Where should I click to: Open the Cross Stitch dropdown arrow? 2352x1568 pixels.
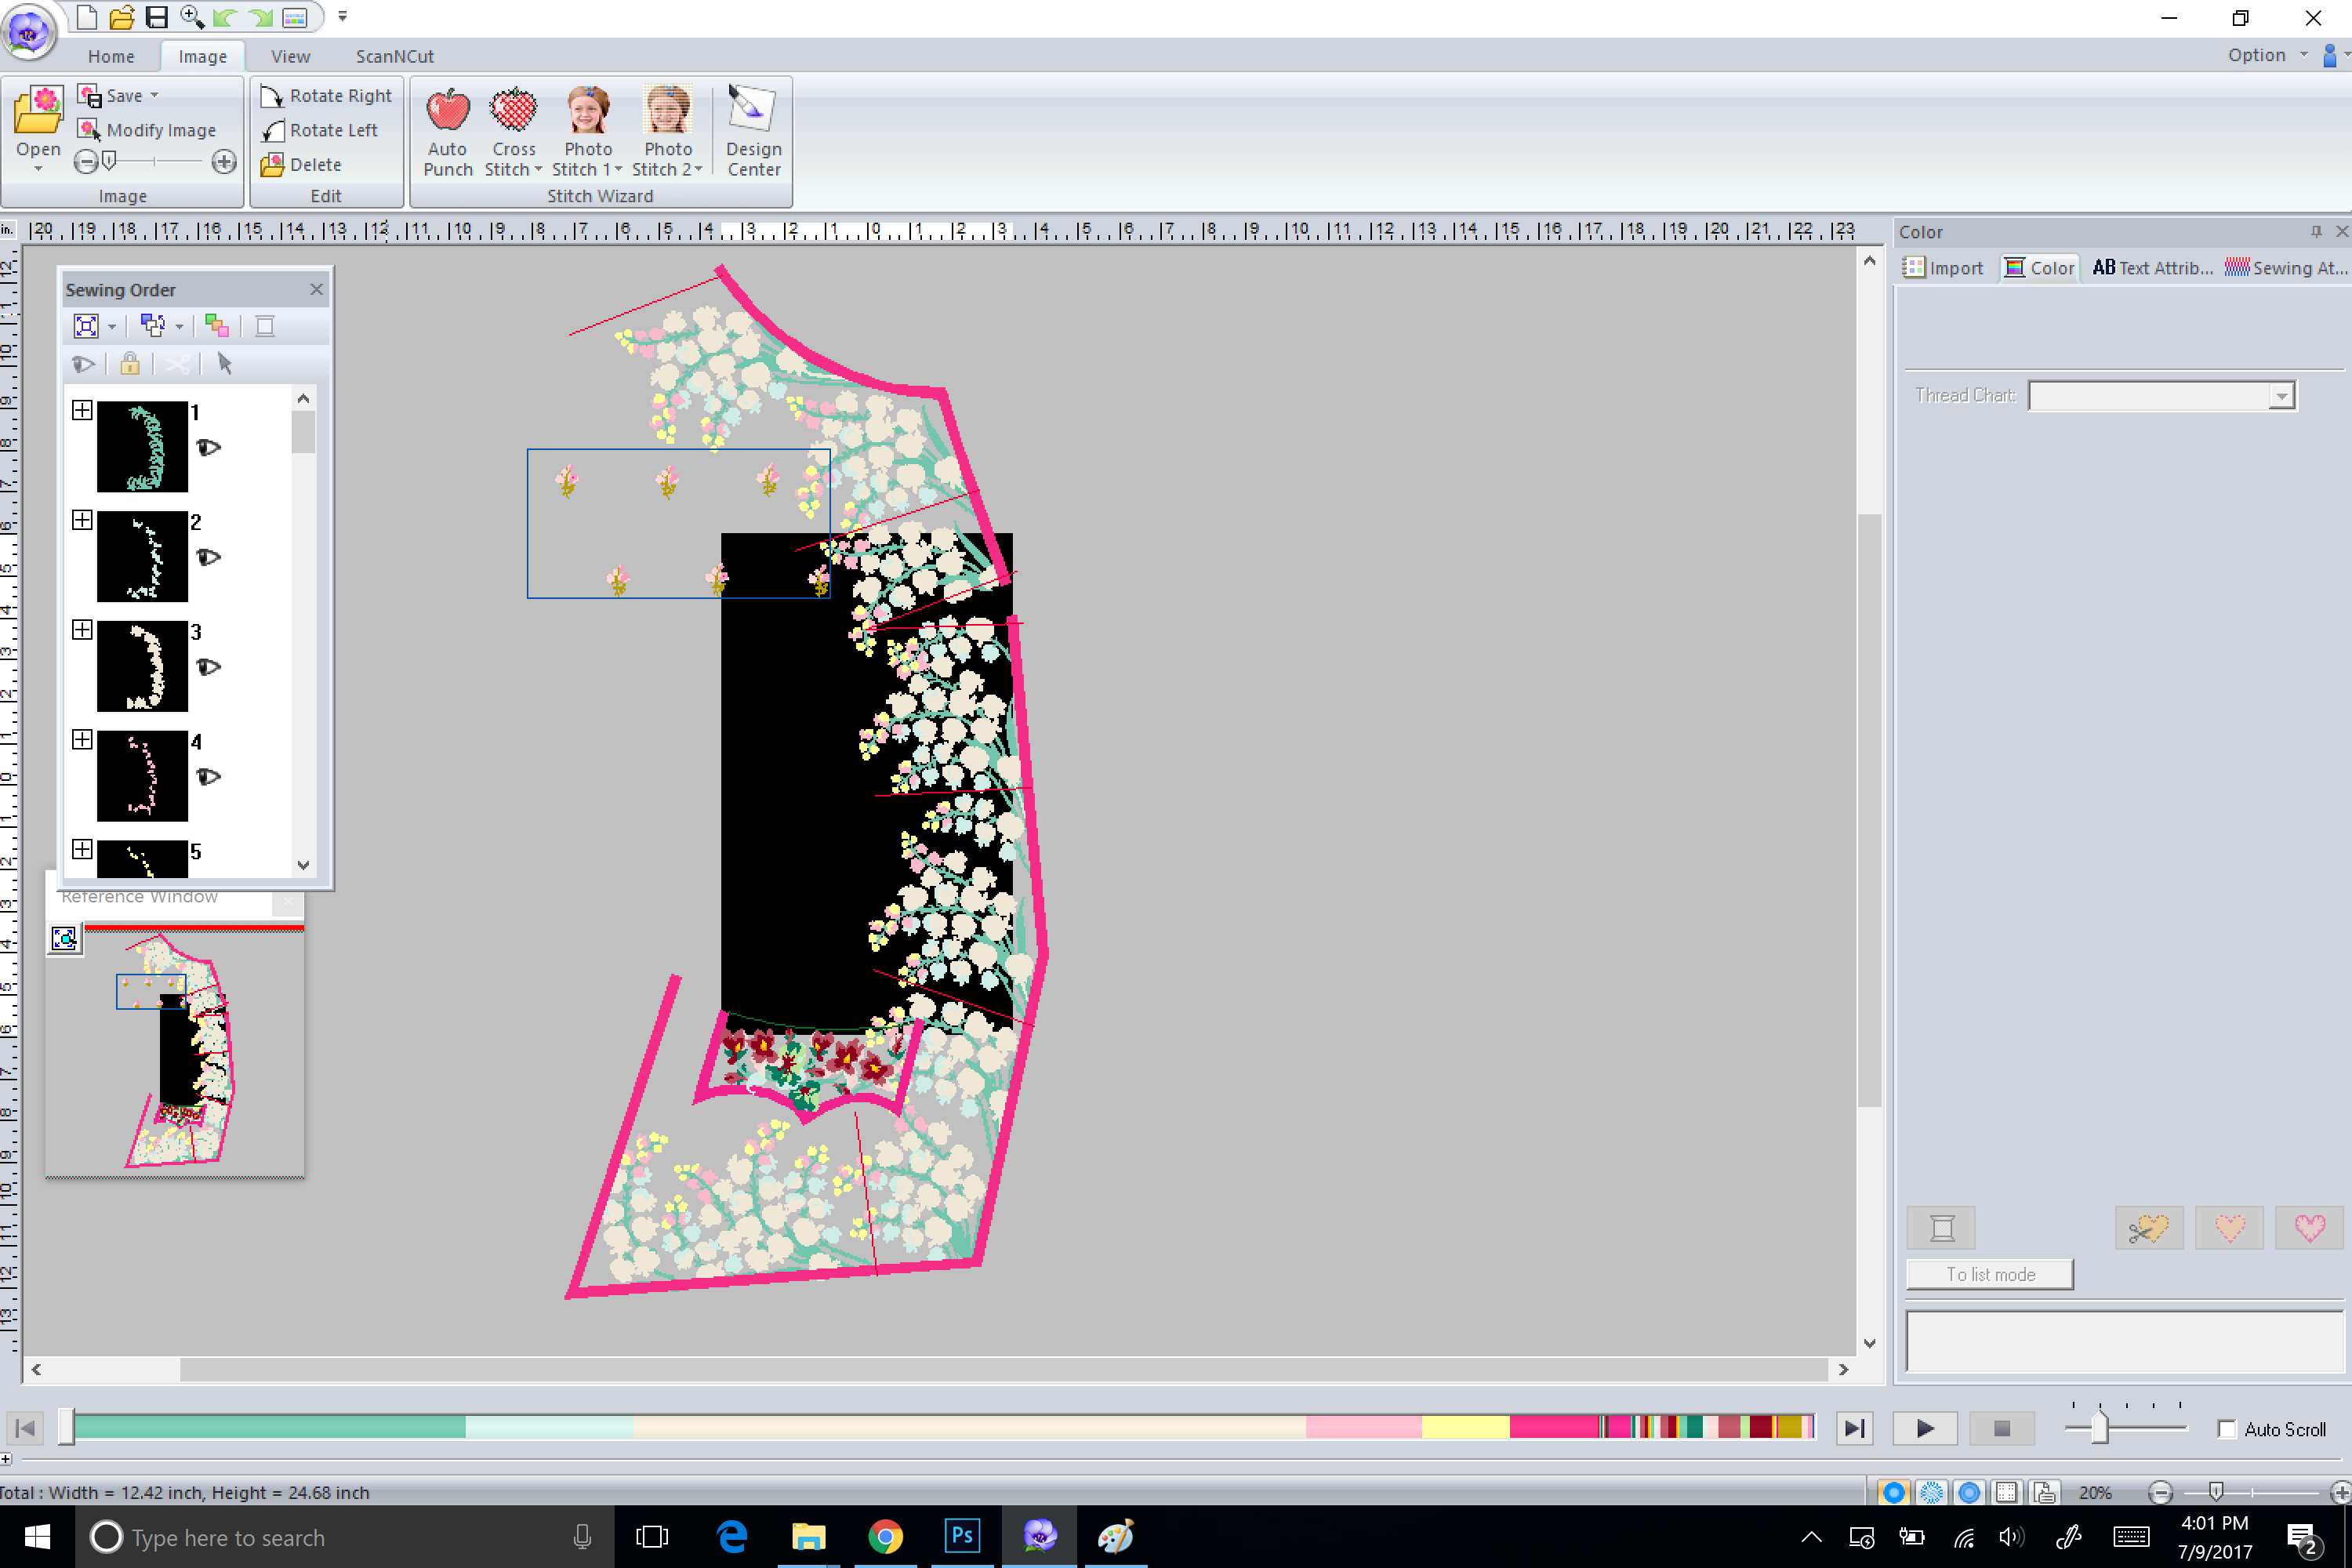pos(539,170)
